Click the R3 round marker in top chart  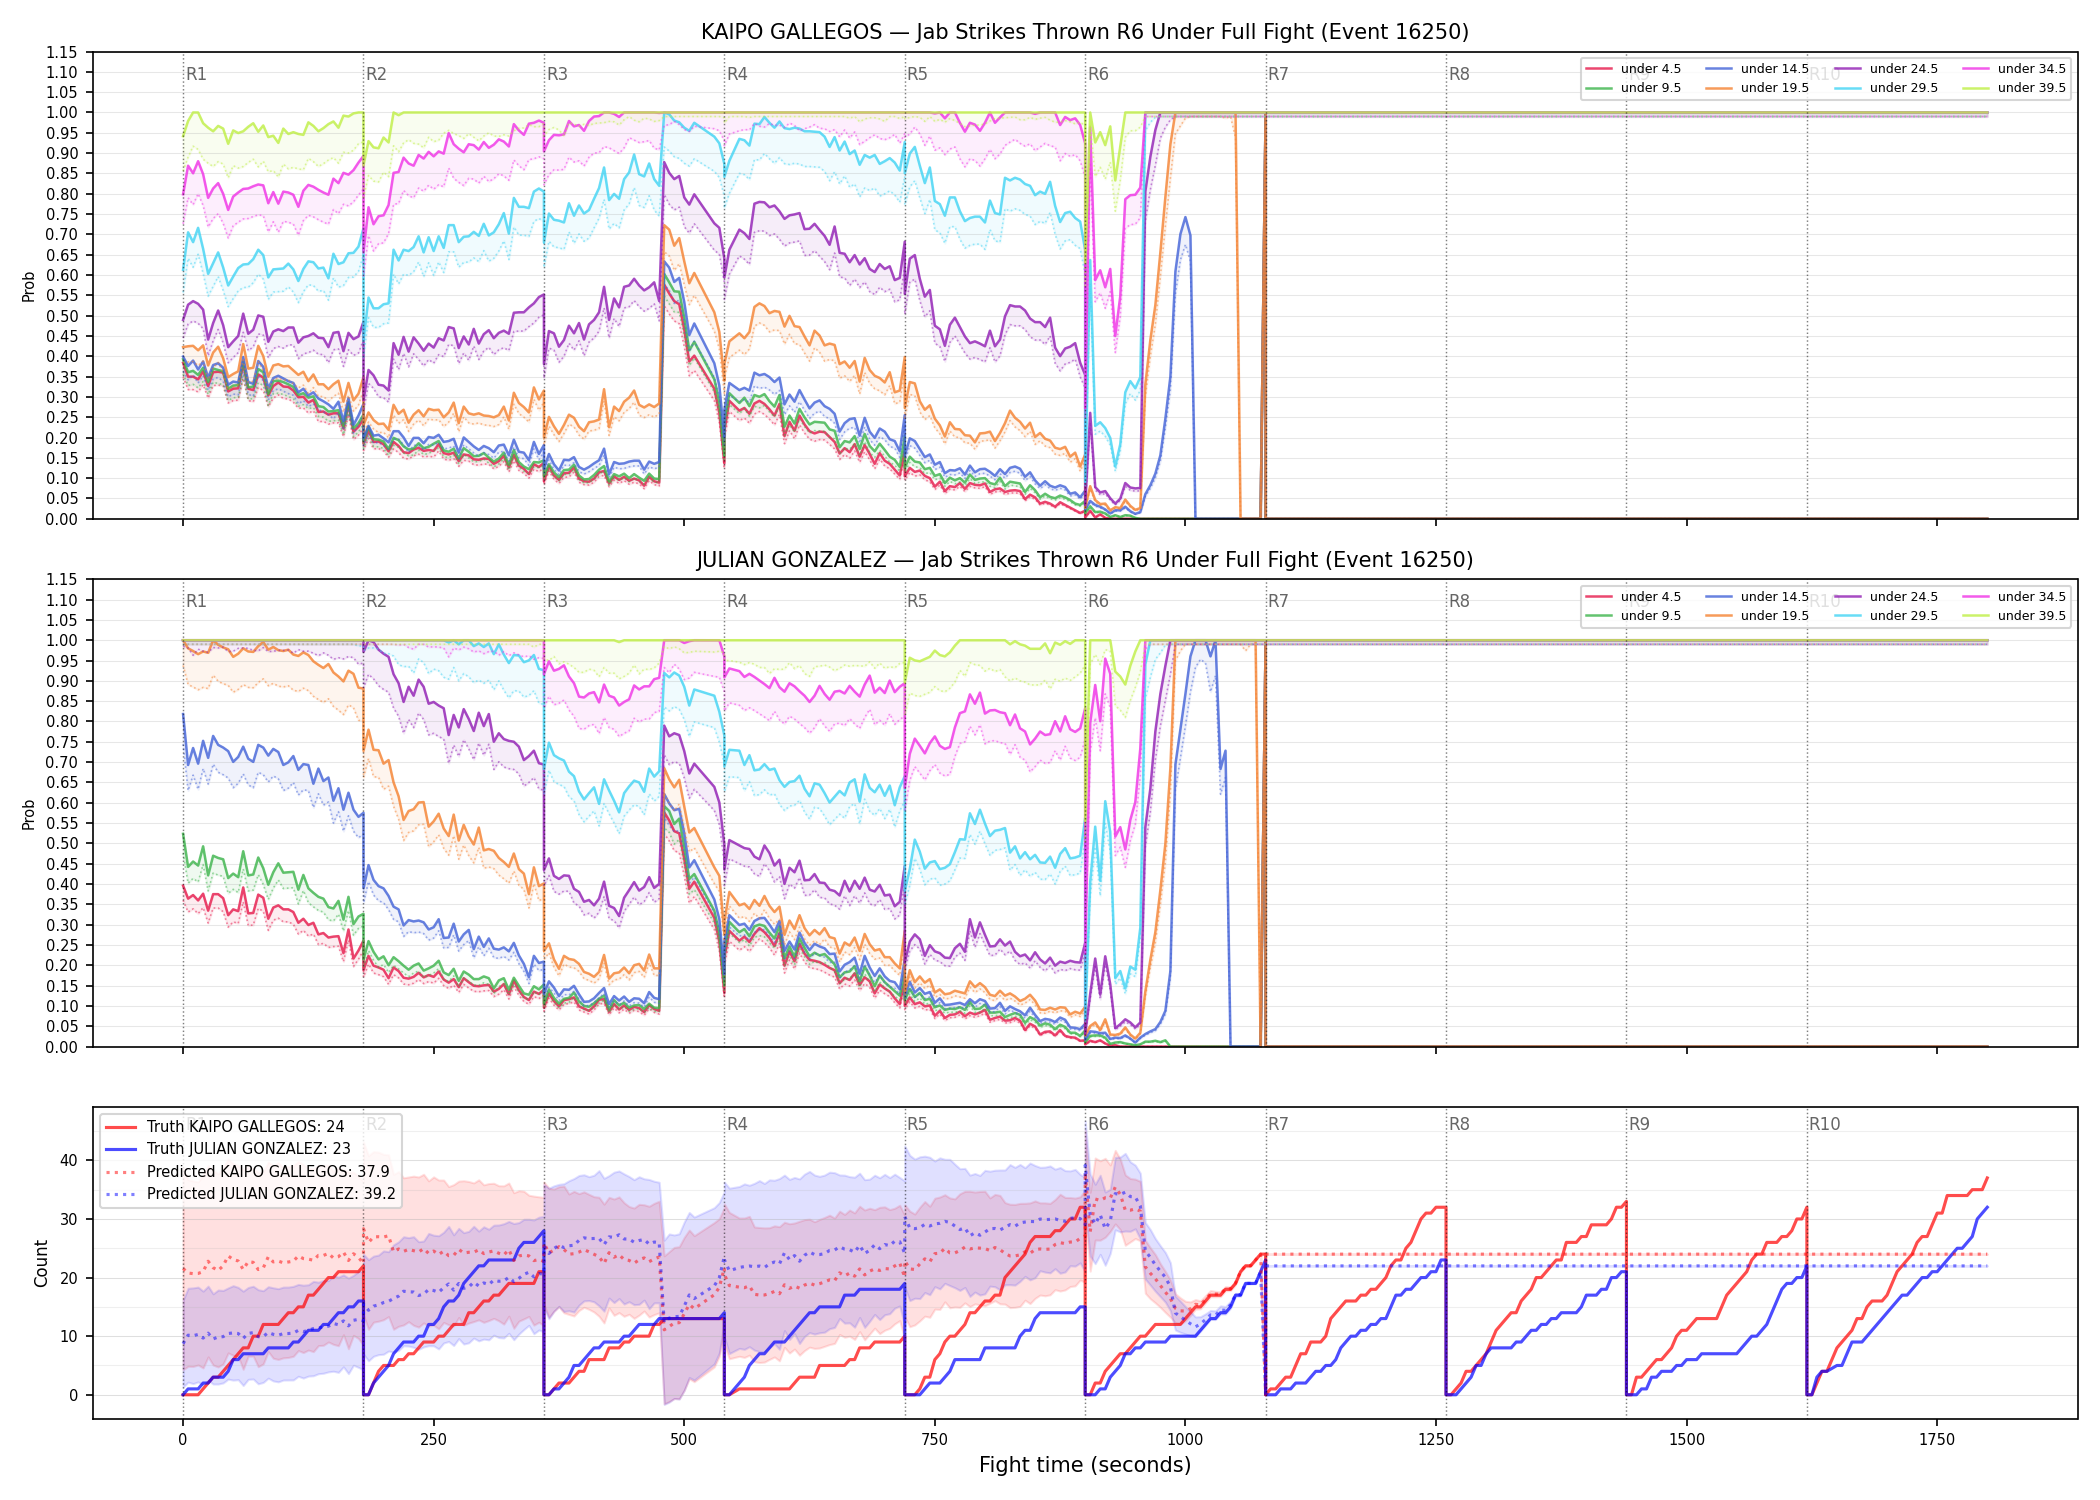[x=557, y=74]
